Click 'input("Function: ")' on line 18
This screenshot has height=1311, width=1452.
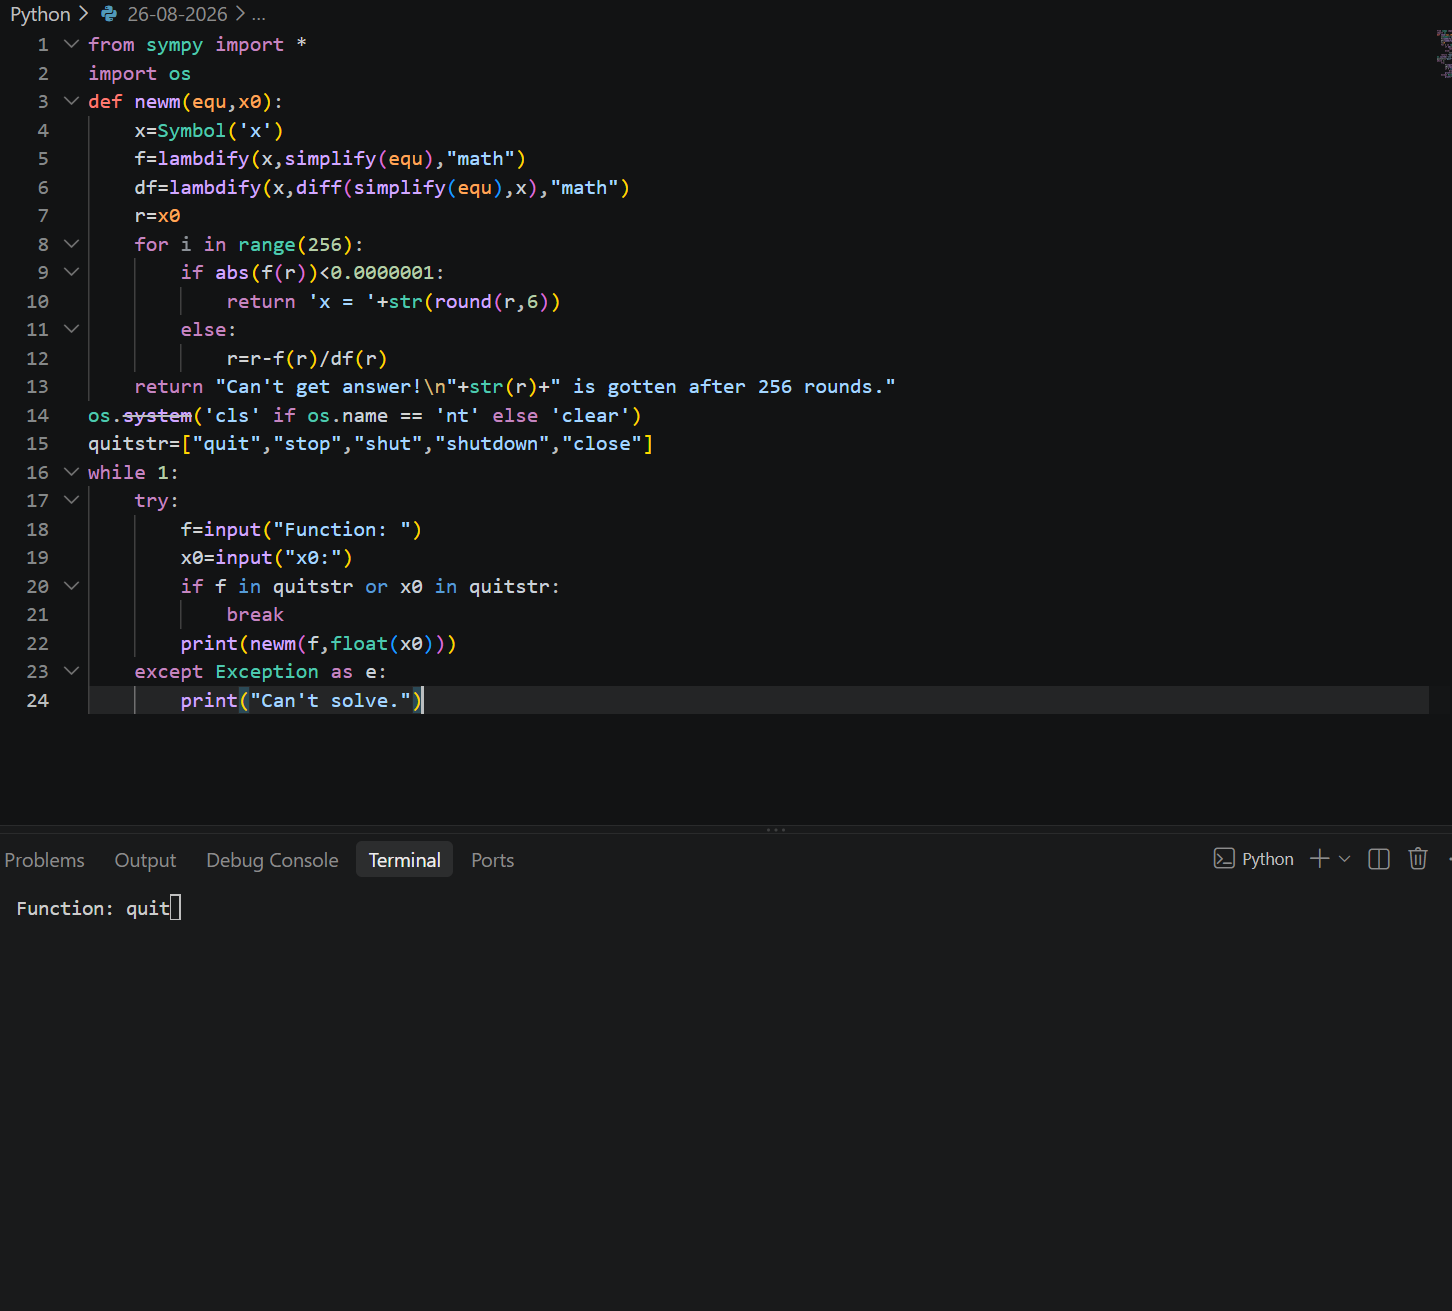point(313,529)
